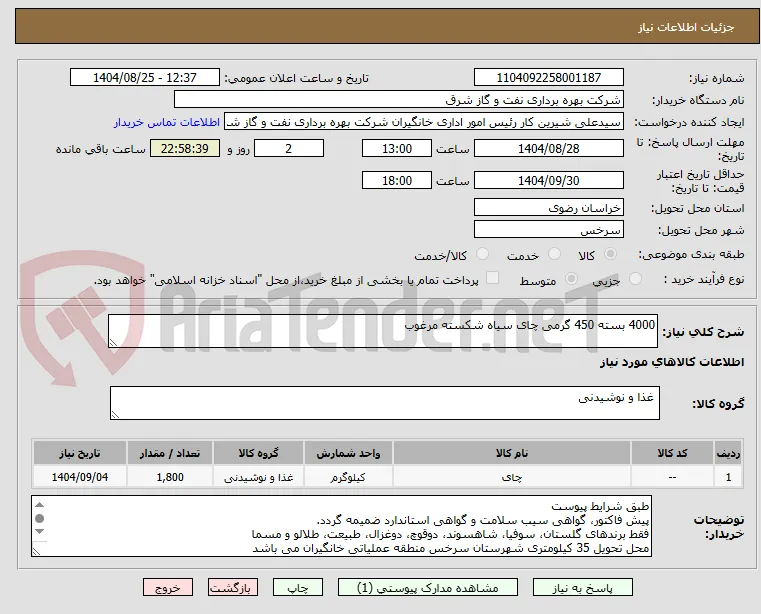Click the resize handle of گروه کالا textarea

[x=115, y=415]
